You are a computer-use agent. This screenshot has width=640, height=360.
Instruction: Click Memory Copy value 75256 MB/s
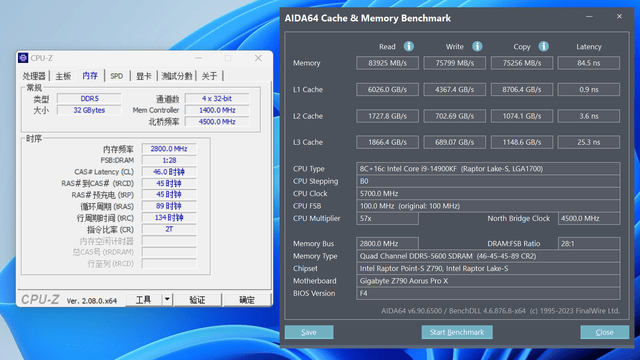point(522,63)
